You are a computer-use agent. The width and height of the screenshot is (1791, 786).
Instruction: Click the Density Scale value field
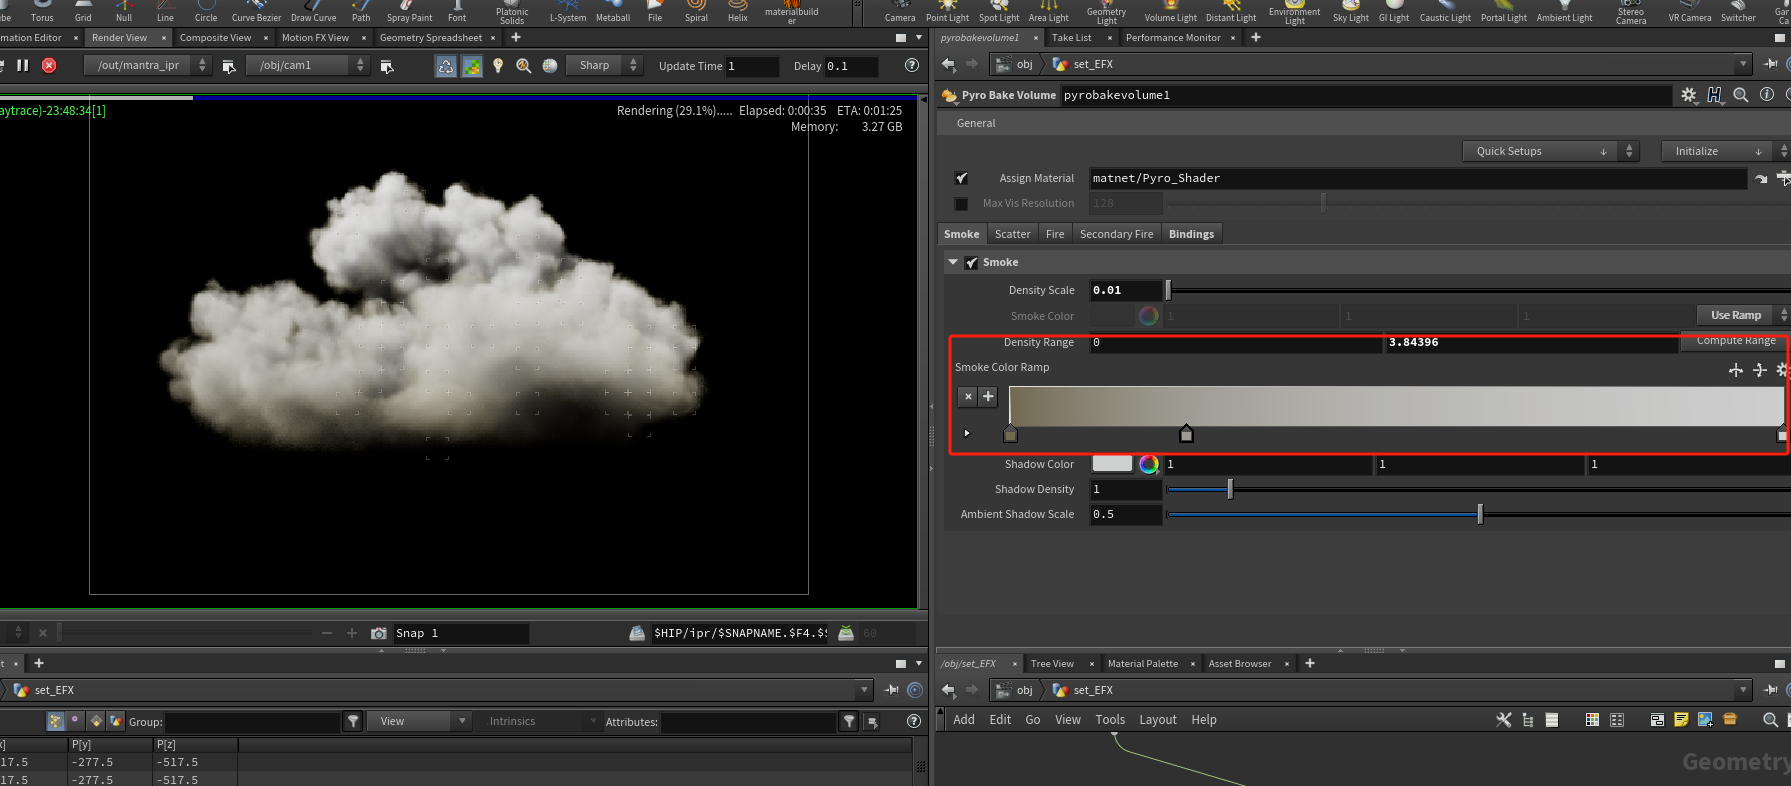pyautogui.click(x=1125, y=290)
